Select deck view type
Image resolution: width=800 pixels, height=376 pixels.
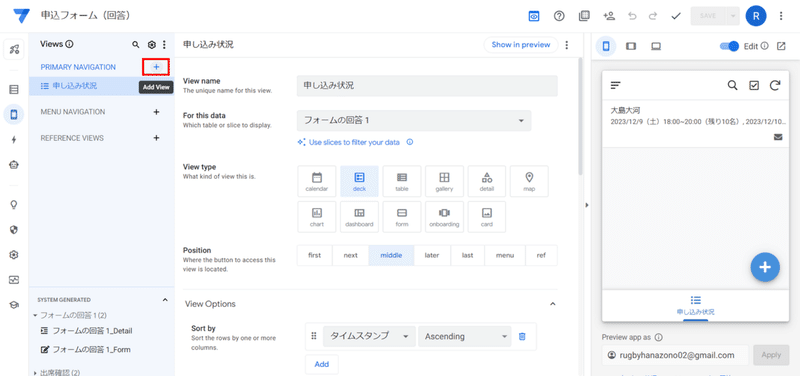click(359, 182)
